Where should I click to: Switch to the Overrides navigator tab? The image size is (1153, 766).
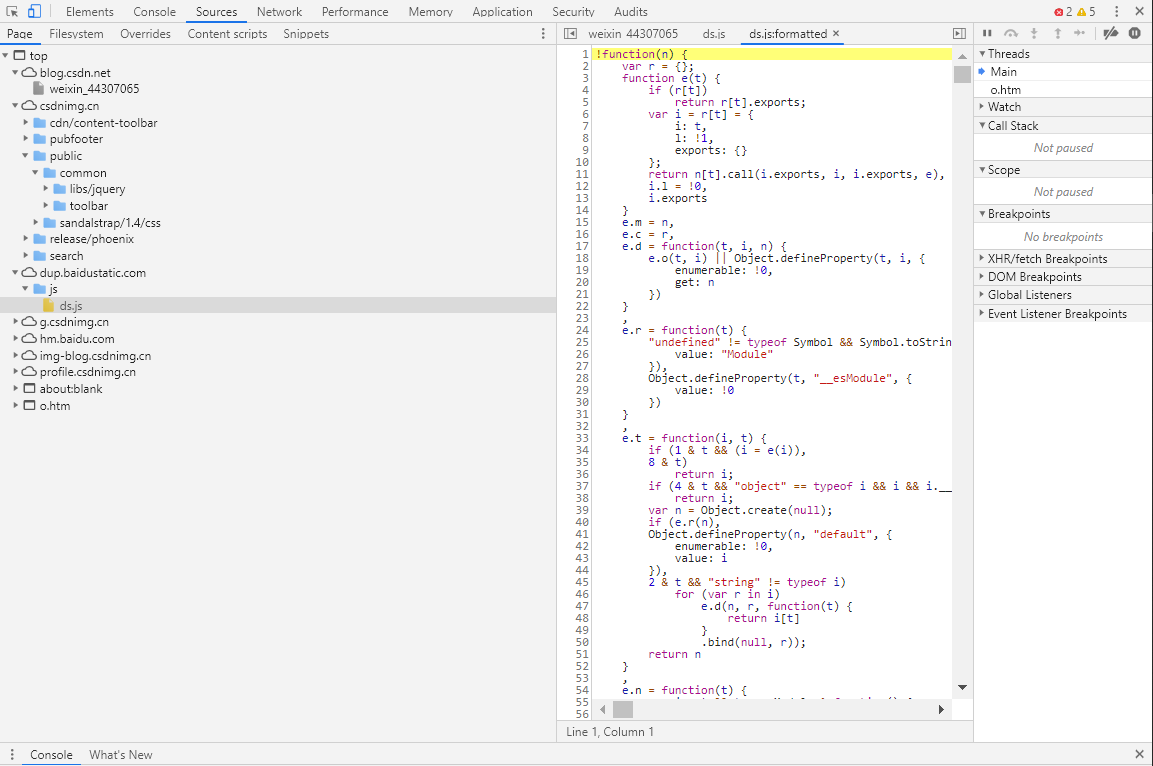(146, 34)
